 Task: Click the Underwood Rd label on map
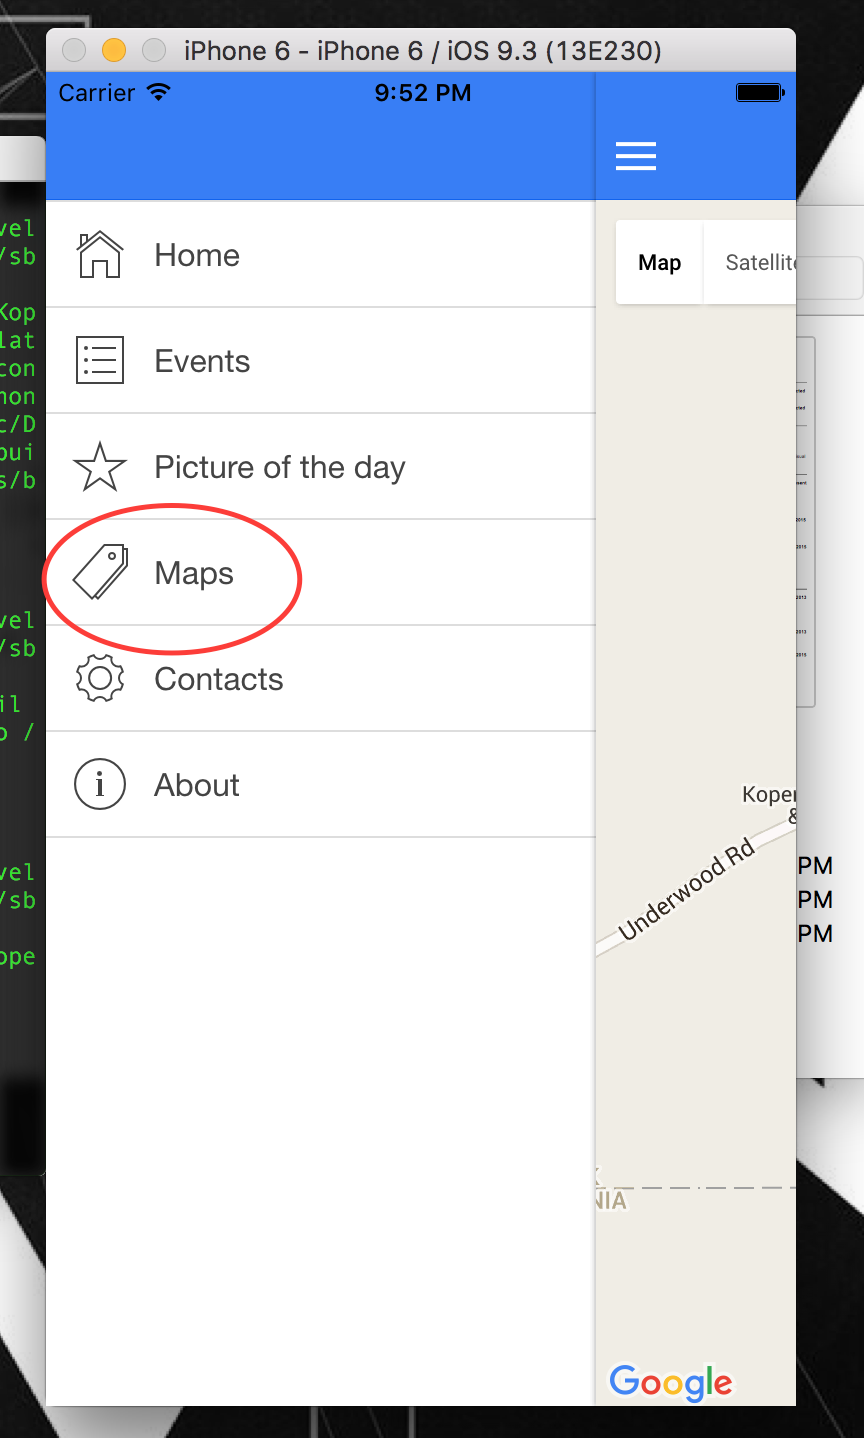688,891
